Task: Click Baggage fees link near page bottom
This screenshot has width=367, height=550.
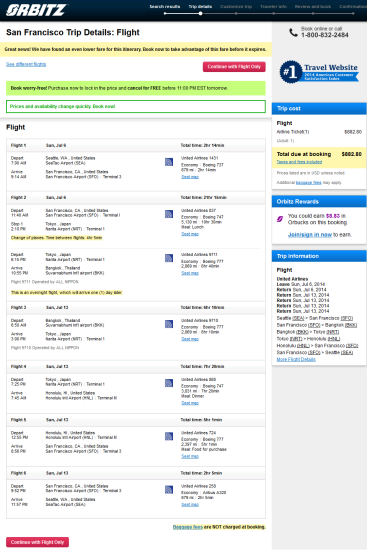Action: point(188,527)
